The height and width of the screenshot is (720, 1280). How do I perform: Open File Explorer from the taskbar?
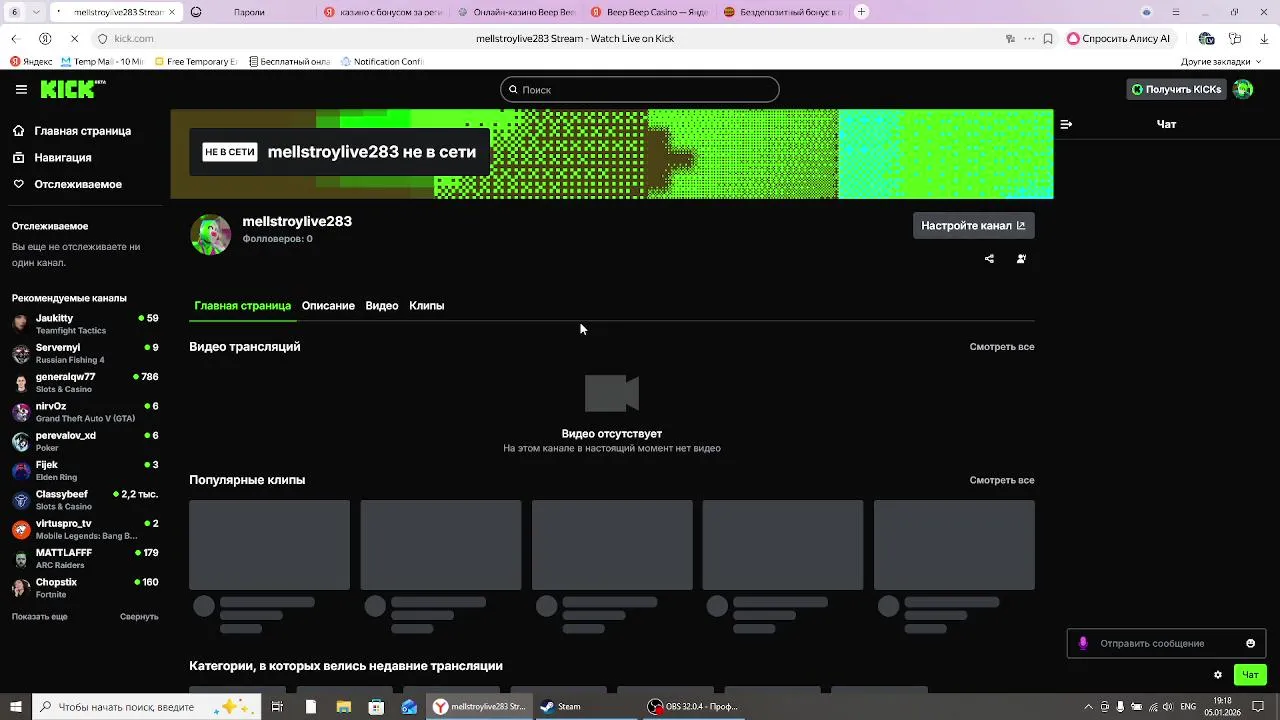coord(343,707)
